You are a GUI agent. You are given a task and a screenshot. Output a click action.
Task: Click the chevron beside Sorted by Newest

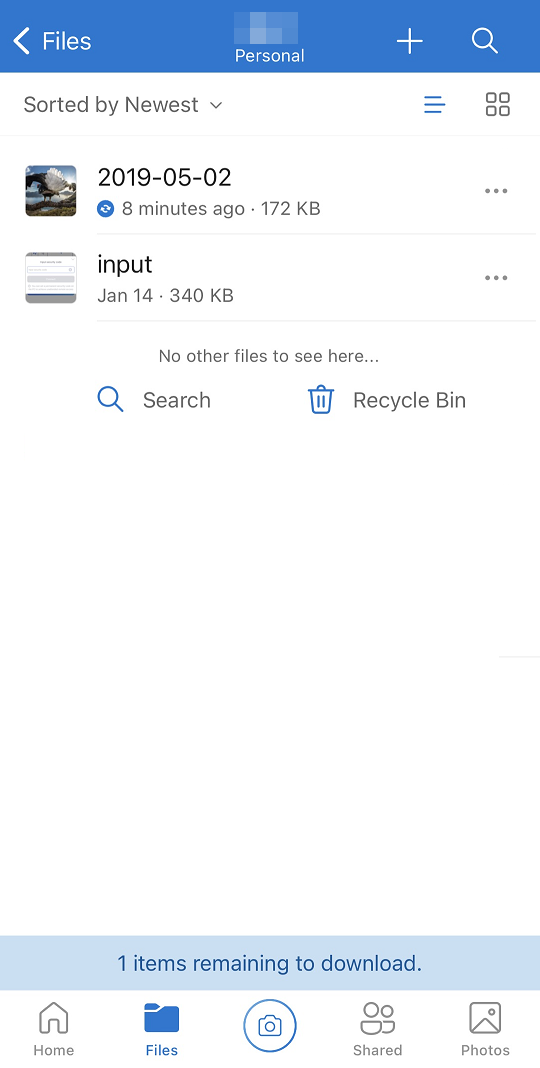[216, 105]
